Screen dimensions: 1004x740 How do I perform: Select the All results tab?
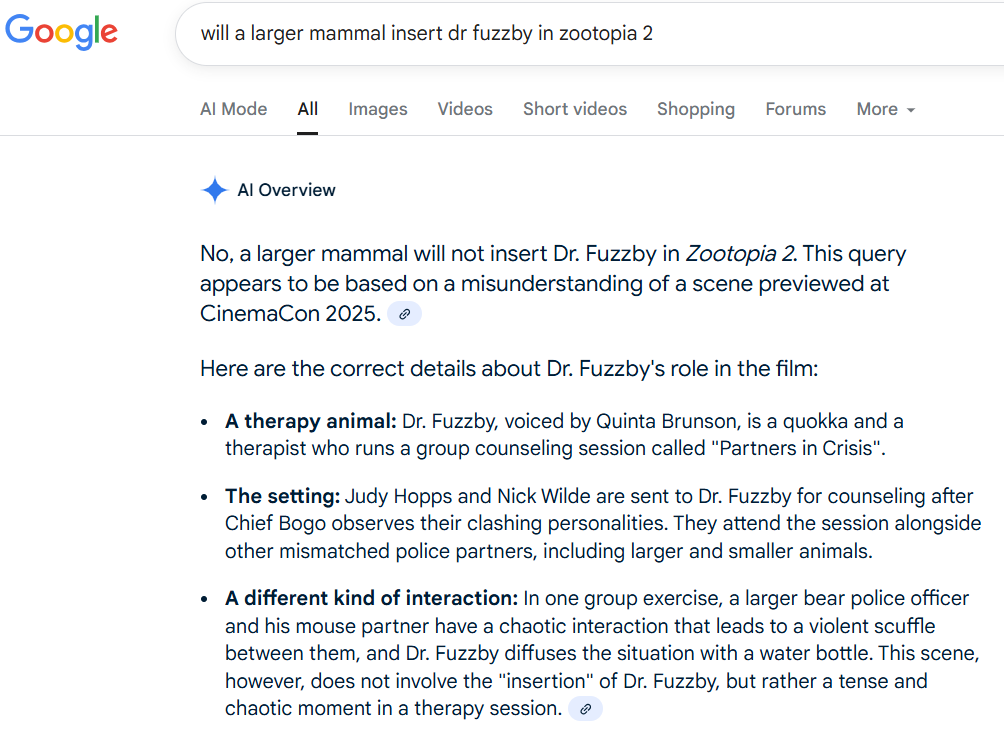click(x=308, y=109)
